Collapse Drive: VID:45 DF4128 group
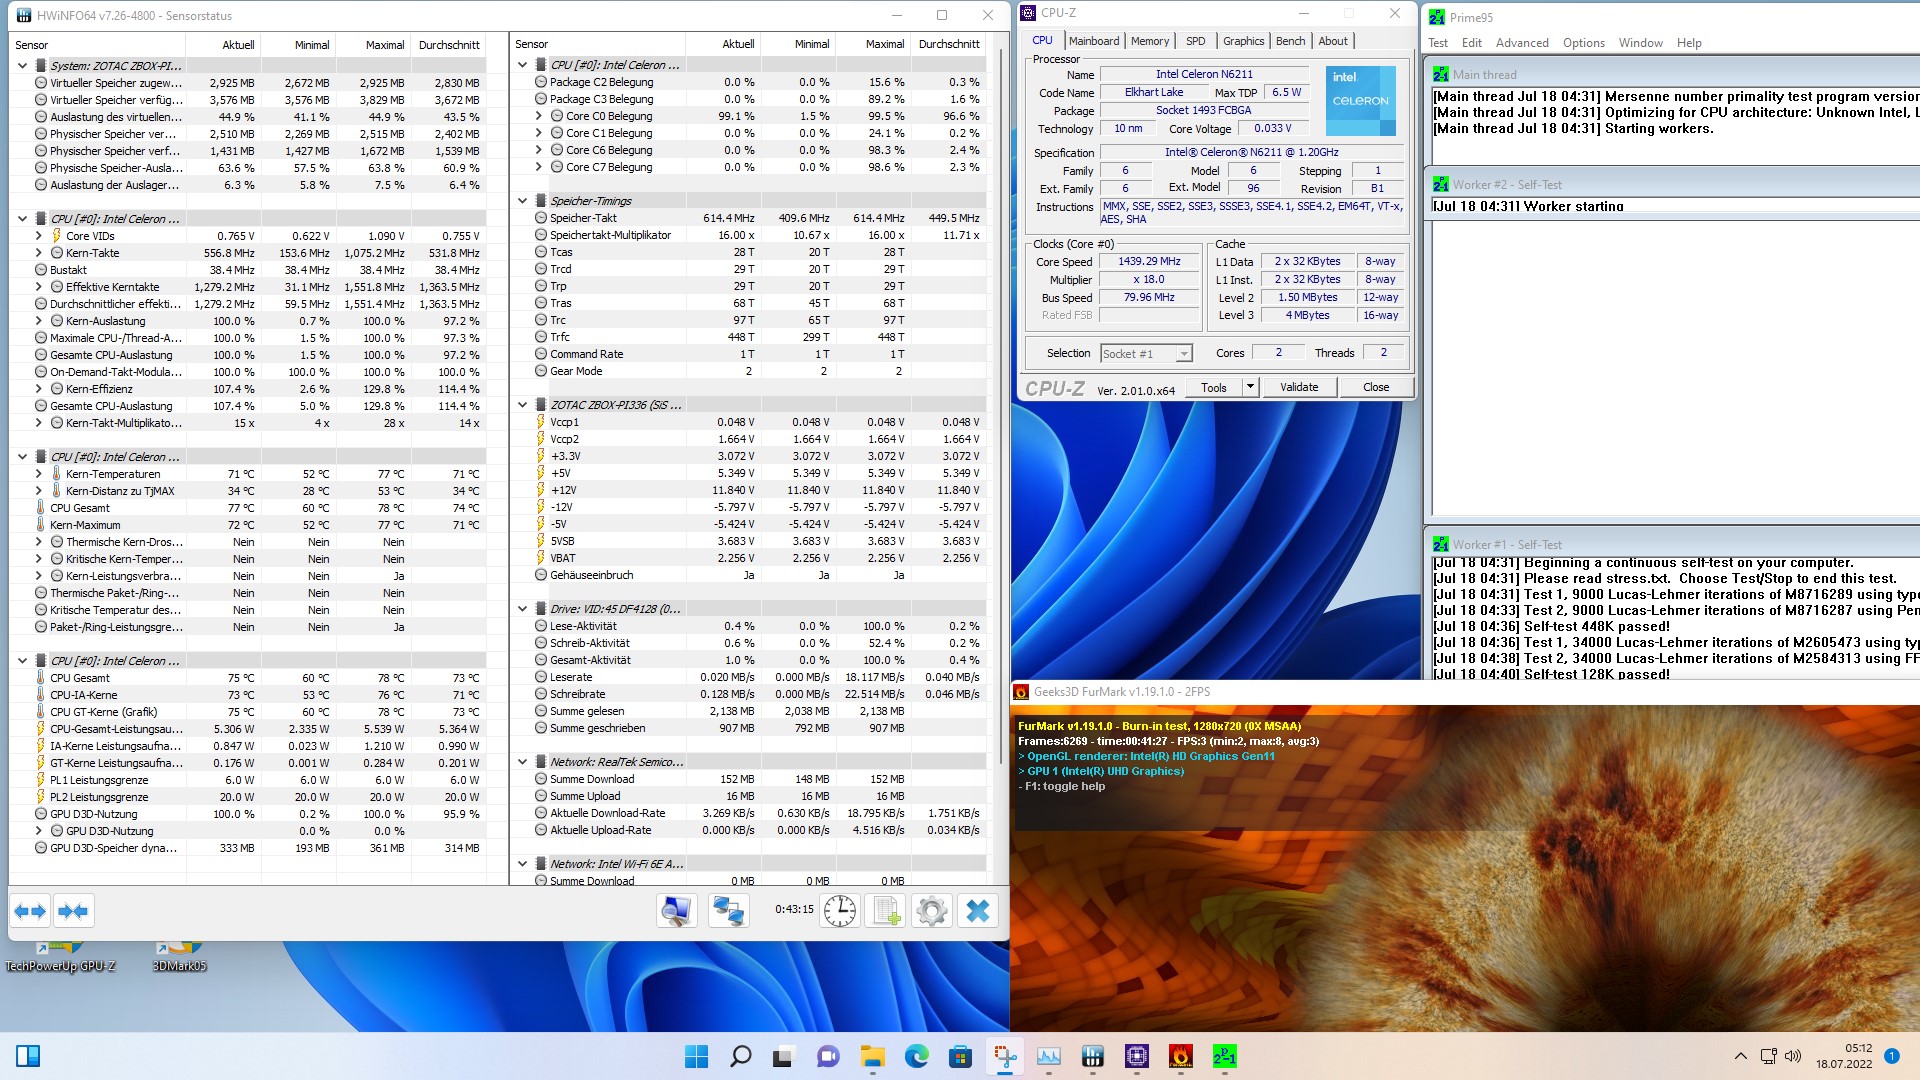This screenshot has height=1080, width=1920. pos(522,609)
